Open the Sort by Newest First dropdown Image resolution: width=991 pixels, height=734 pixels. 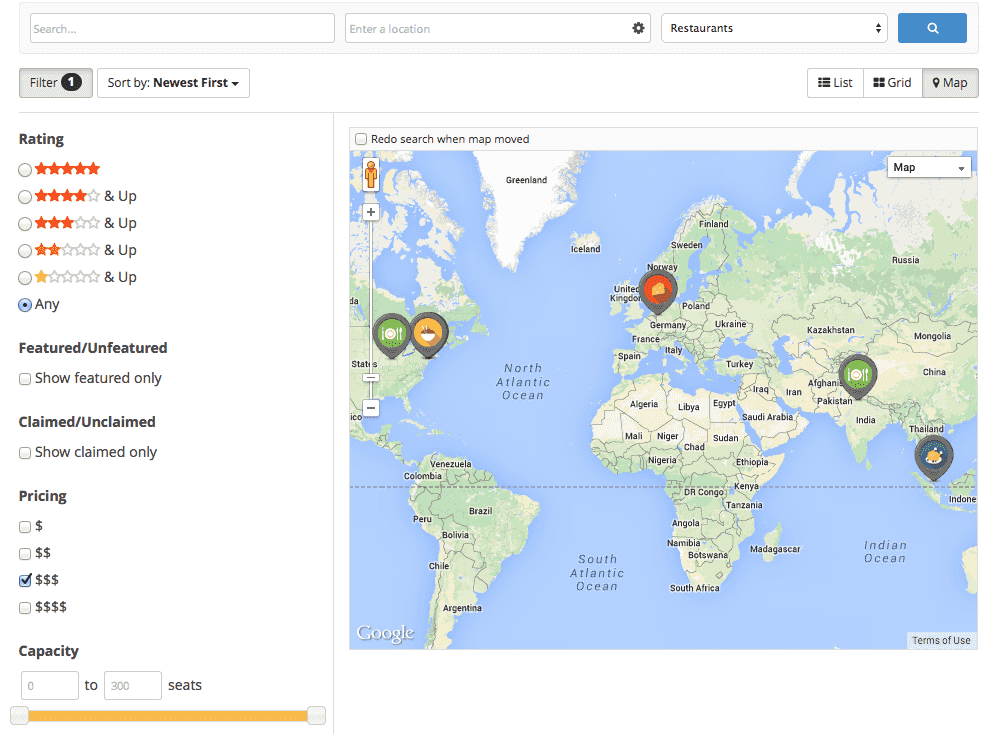172,83
